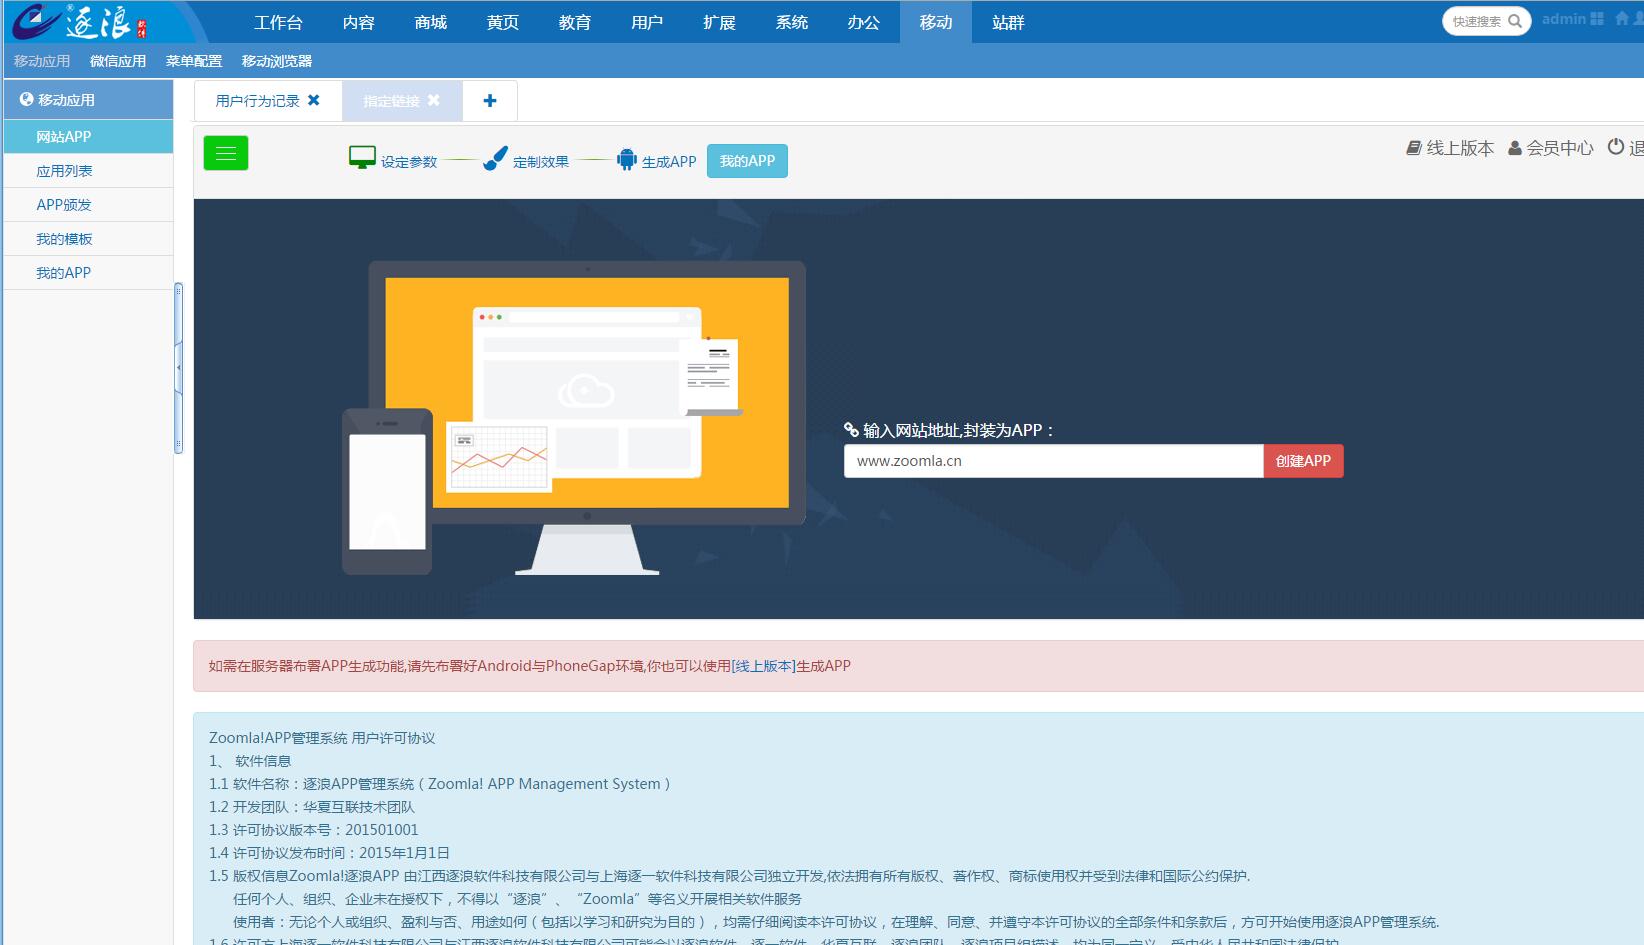Open 移动浏览器 submenu item
Screen dimensions: 1644x945
pyautogui.click(x=277, y=61)
